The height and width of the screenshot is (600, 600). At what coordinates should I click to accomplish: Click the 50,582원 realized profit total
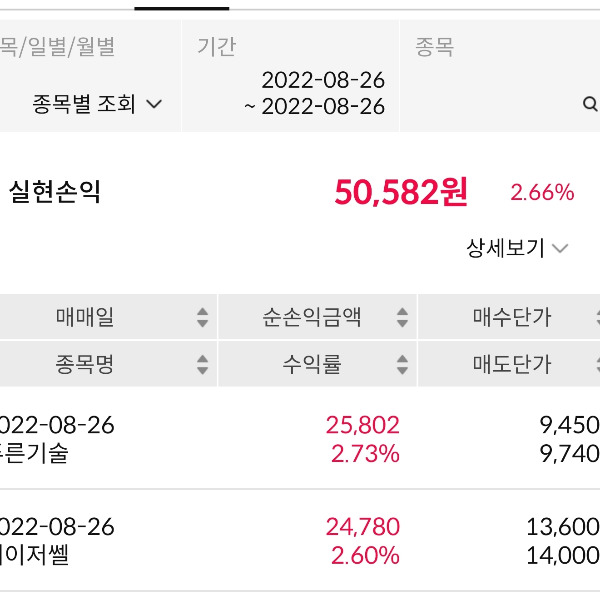401,192
